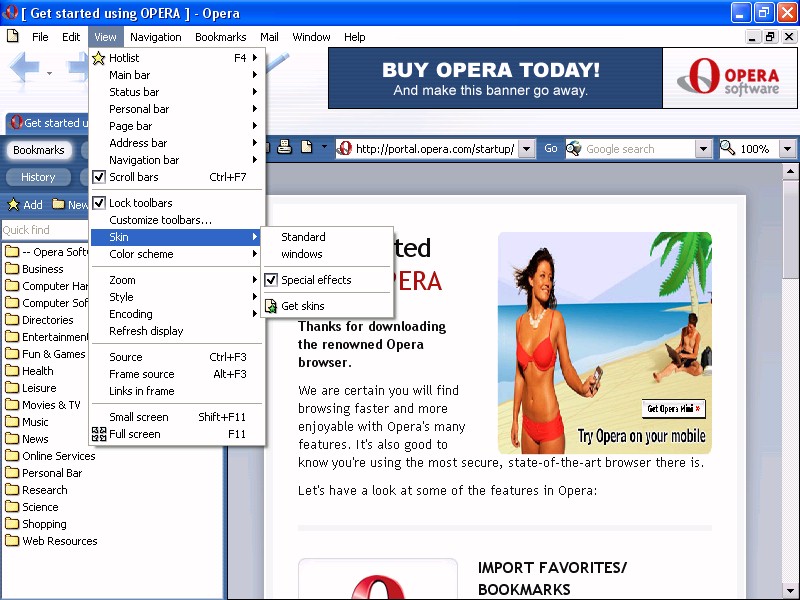Viewport: 800px width, 600px height.
Task: Open the Directories bookmarks folder
Action: [39, 320]
